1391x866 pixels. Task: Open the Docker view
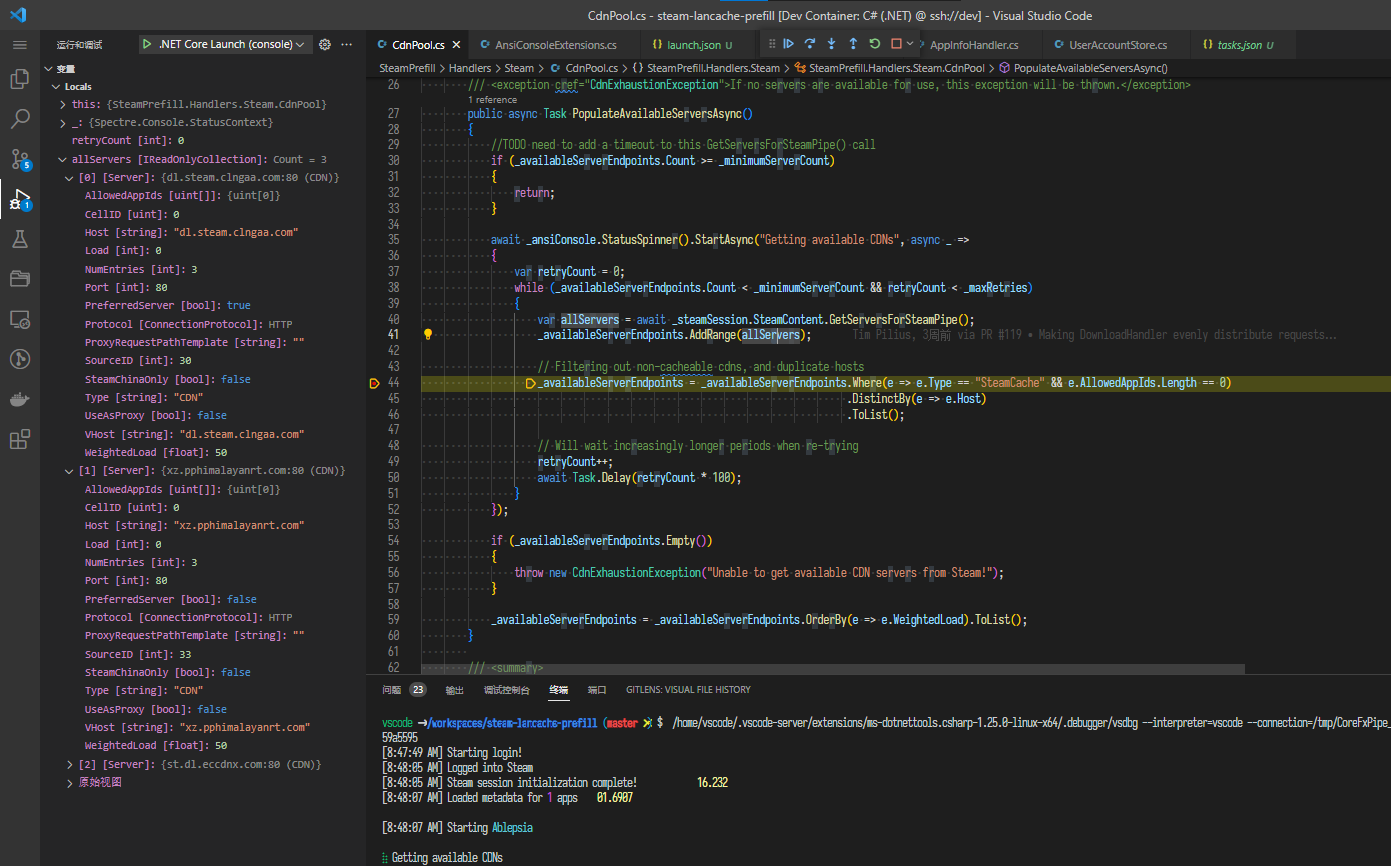point(19,399)
